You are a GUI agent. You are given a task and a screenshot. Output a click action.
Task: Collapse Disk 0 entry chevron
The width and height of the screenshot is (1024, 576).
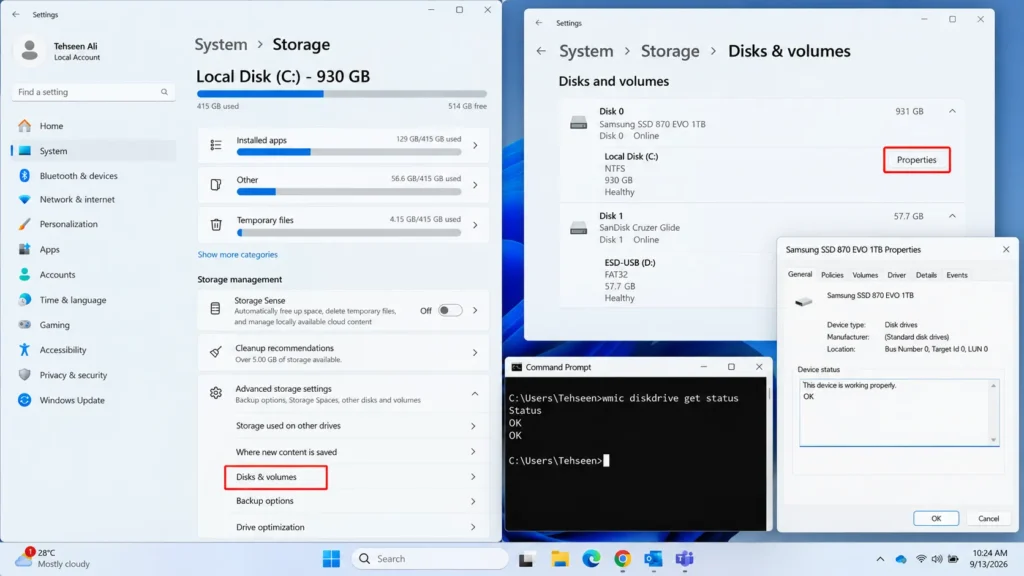point(952,111)
